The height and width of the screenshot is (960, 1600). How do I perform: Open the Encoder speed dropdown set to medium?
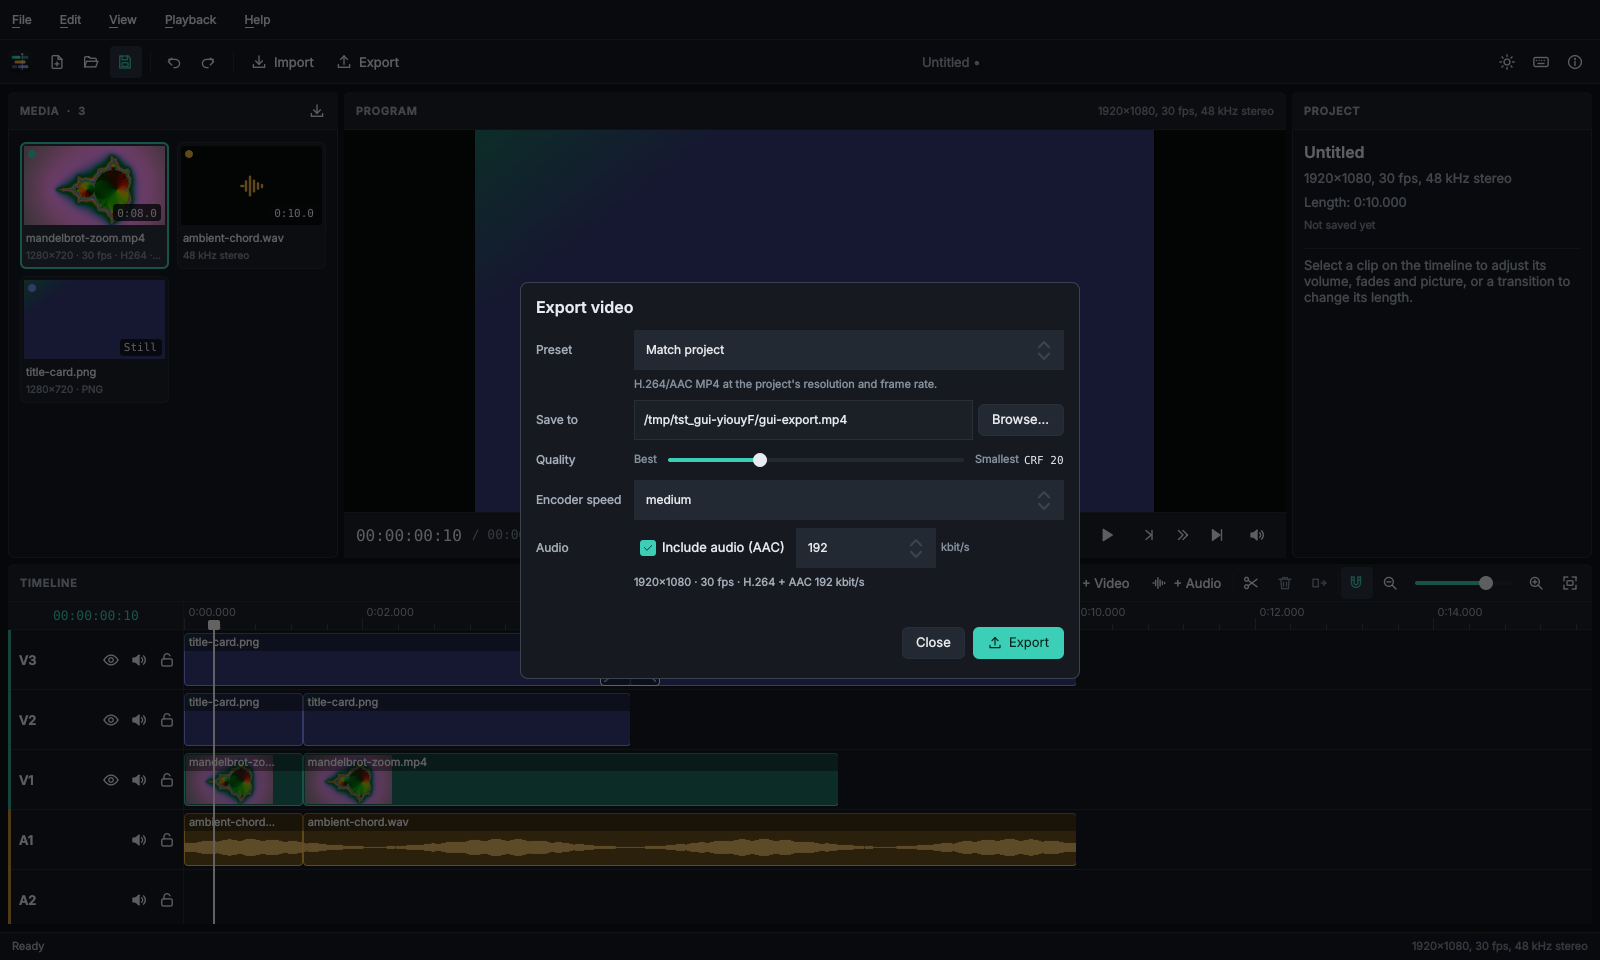(x=849, y=500)
